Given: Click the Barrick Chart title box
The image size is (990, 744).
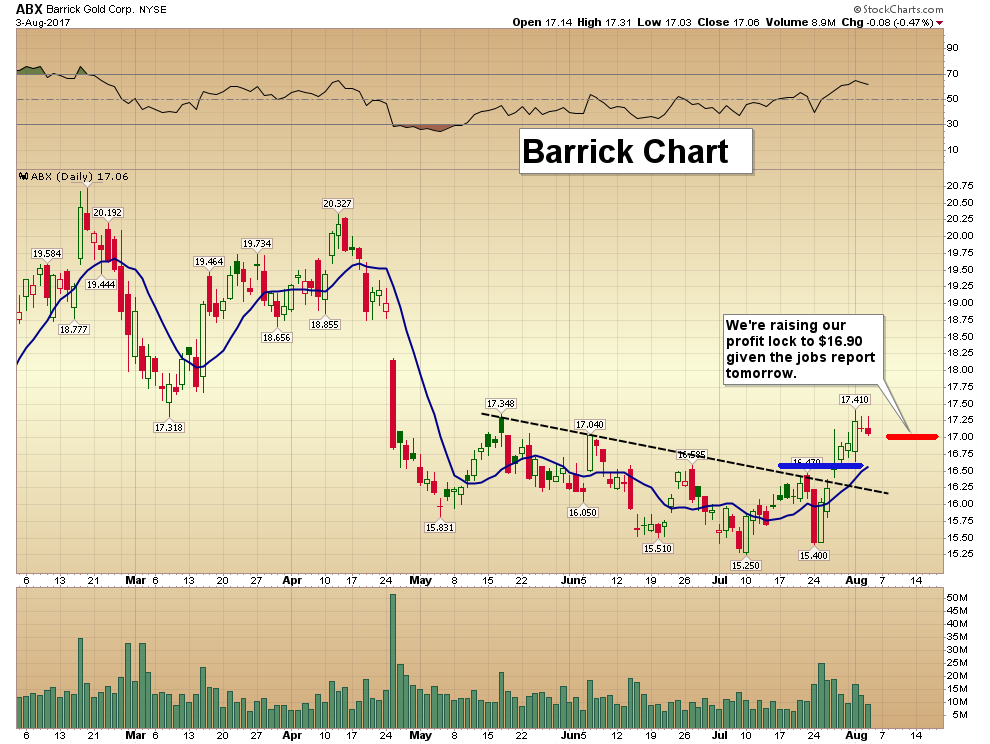Looking at the screenshot, I should click(x=636, y=152).
